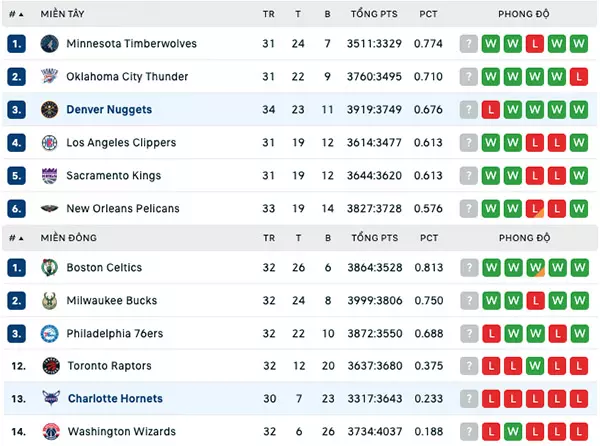Click the Toronto Raptors logo
The height and width of the screenshot is (446, 600).
51,366
